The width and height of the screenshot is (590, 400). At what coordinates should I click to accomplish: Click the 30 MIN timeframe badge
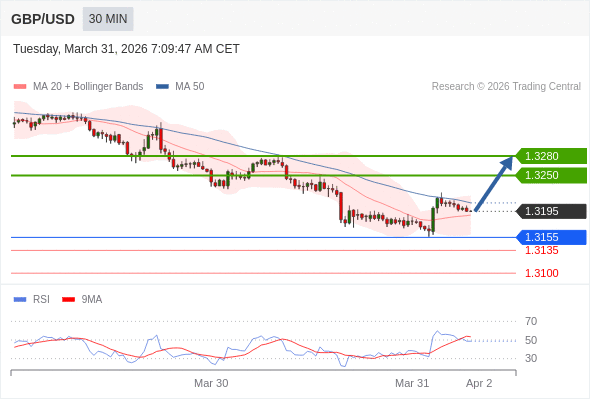point(108,19)
